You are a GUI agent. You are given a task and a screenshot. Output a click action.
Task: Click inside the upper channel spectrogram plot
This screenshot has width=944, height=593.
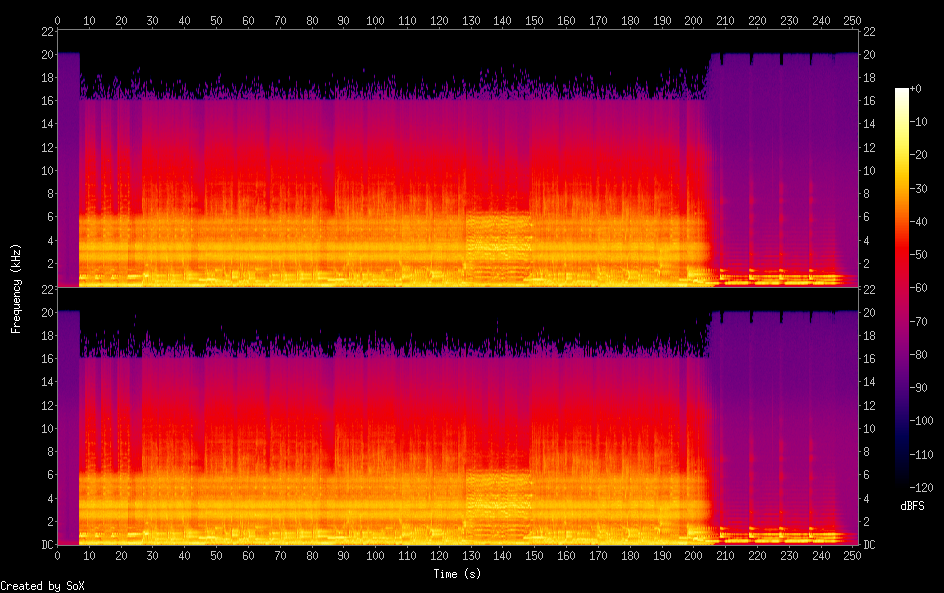tap(458, 158)
